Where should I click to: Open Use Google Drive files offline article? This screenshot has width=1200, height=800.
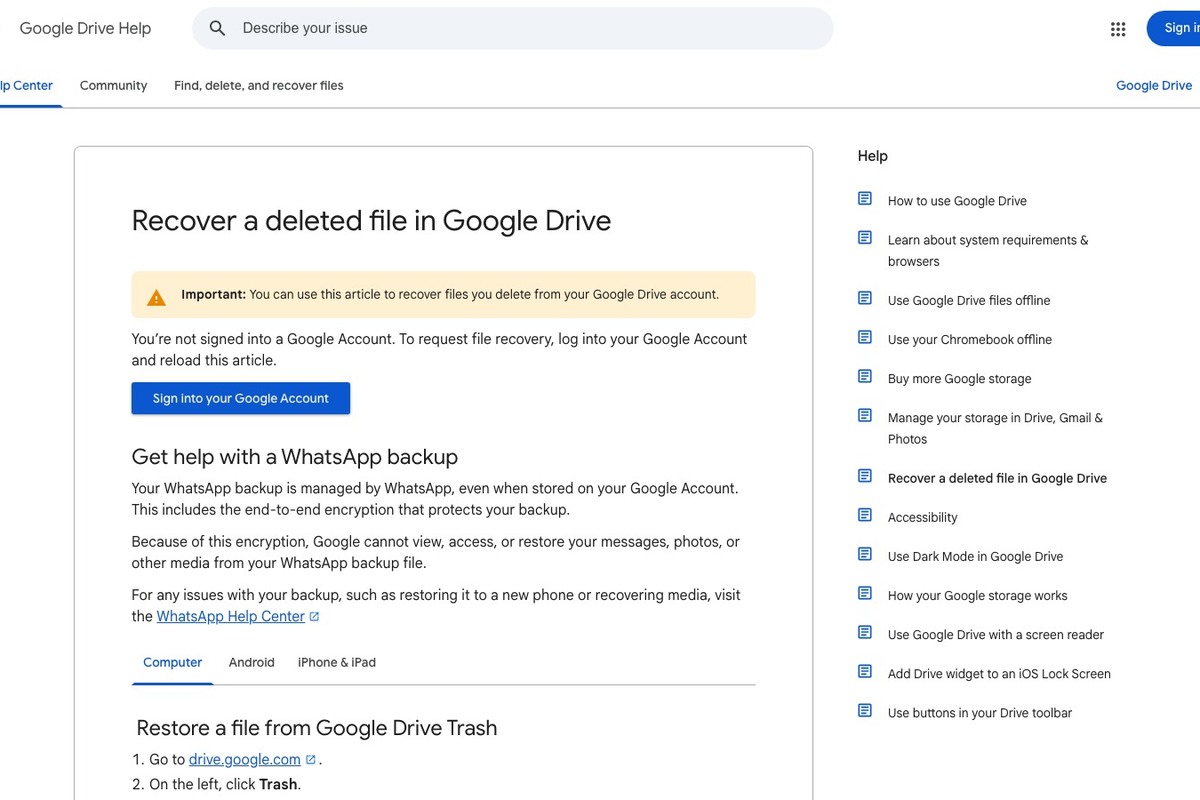coord(969,300)
